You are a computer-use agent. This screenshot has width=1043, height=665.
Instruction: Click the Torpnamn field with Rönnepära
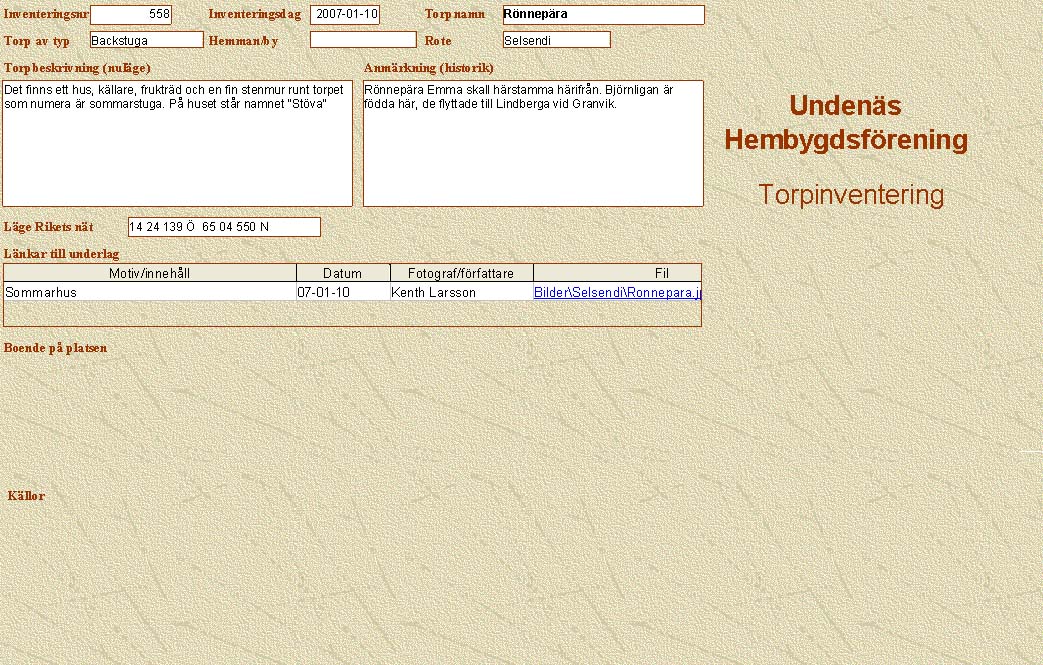pos(603,15)
